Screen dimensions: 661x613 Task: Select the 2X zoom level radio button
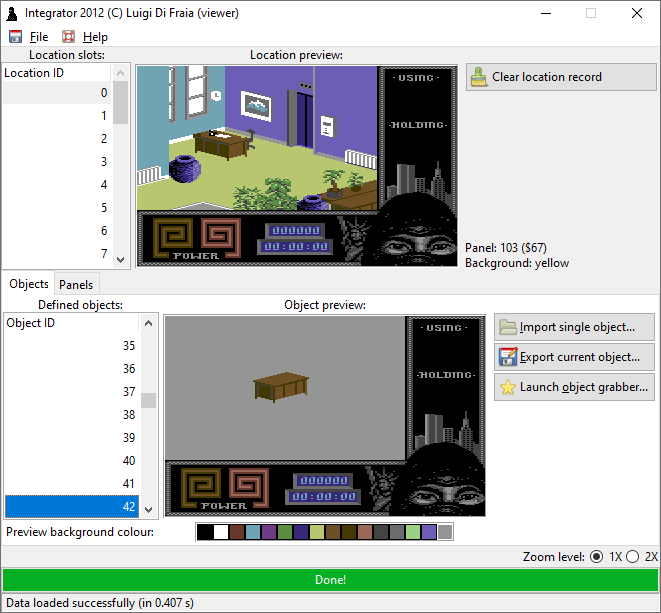(x=632, y=556)
